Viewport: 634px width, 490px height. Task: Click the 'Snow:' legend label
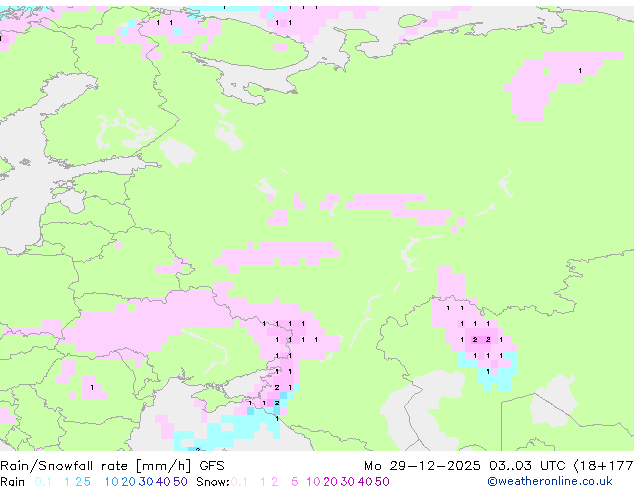tap(213, 482)
